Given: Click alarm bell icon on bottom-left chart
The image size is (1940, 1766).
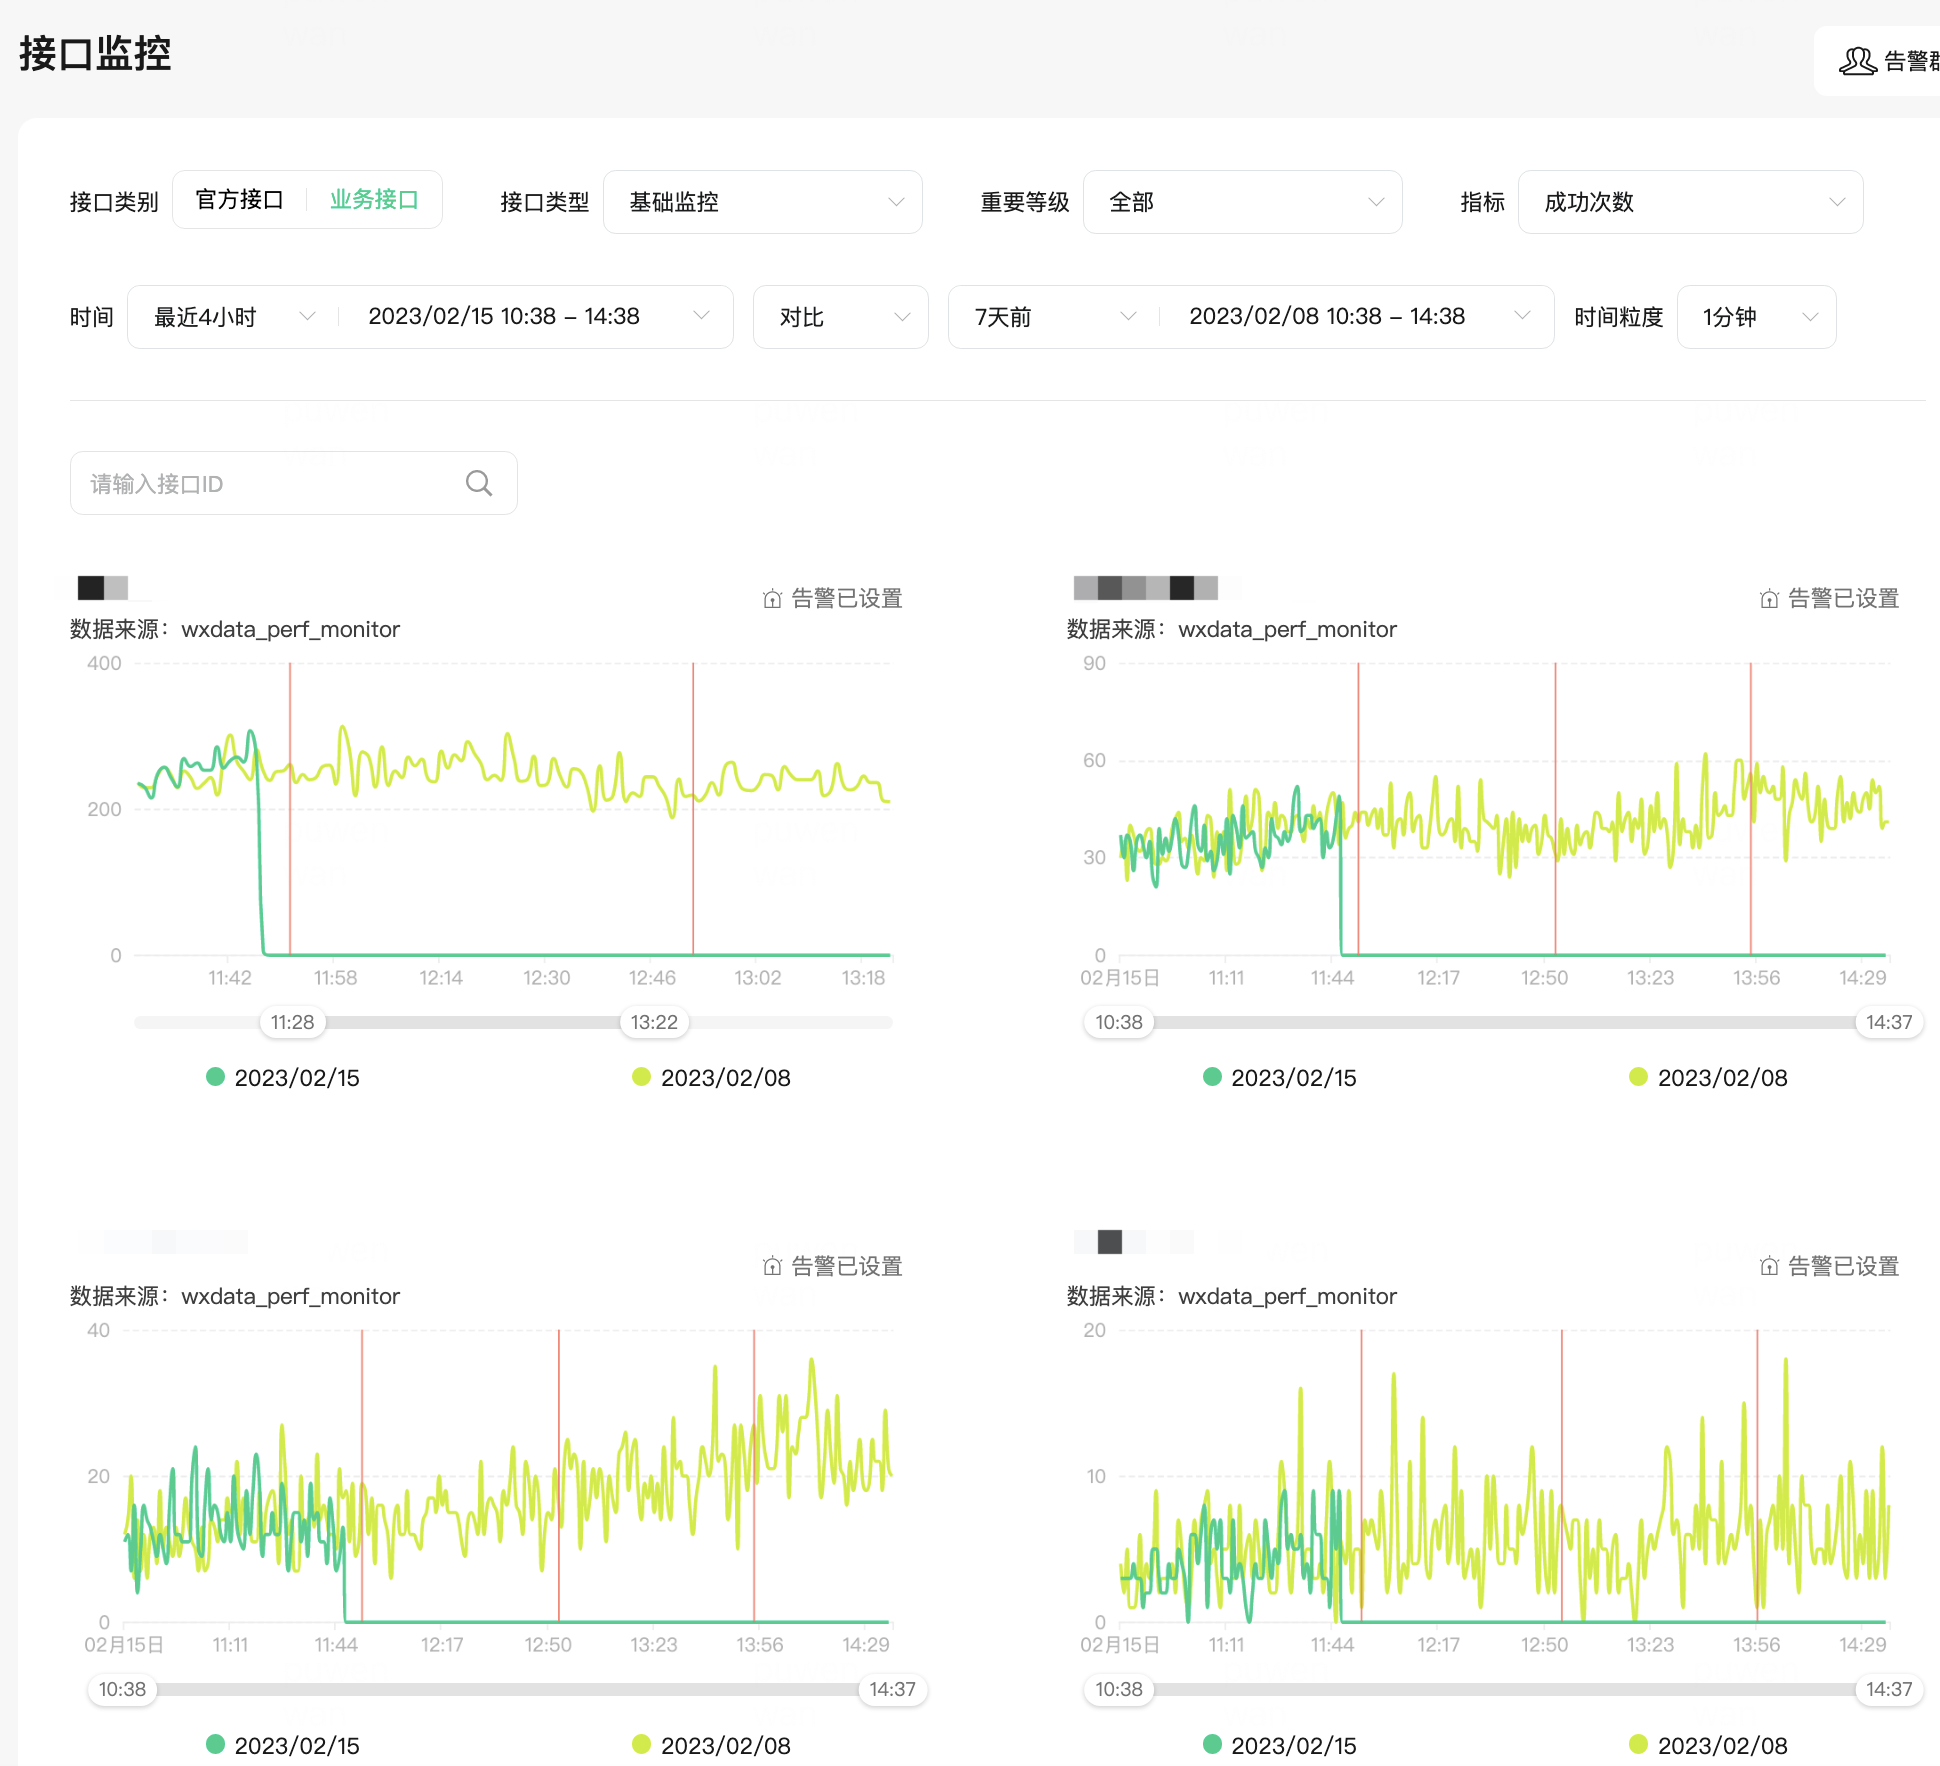Looking at the screenshot, I should tap(772, 1267).
